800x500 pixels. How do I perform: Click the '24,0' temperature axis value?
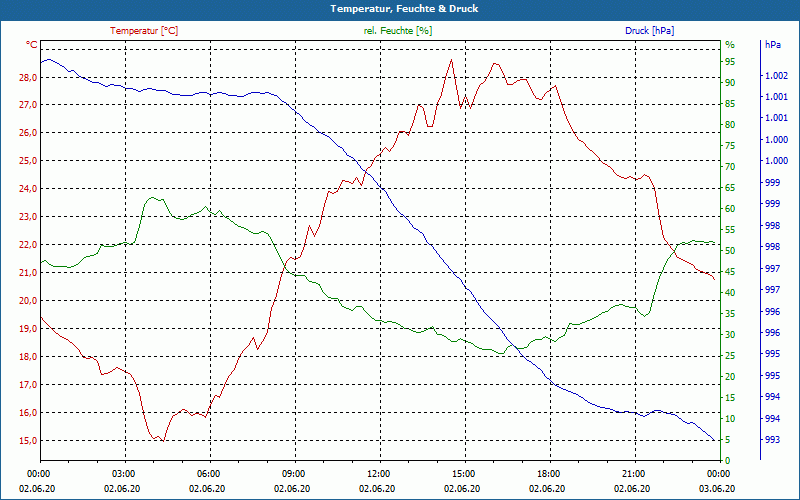[x=28, y=189]
